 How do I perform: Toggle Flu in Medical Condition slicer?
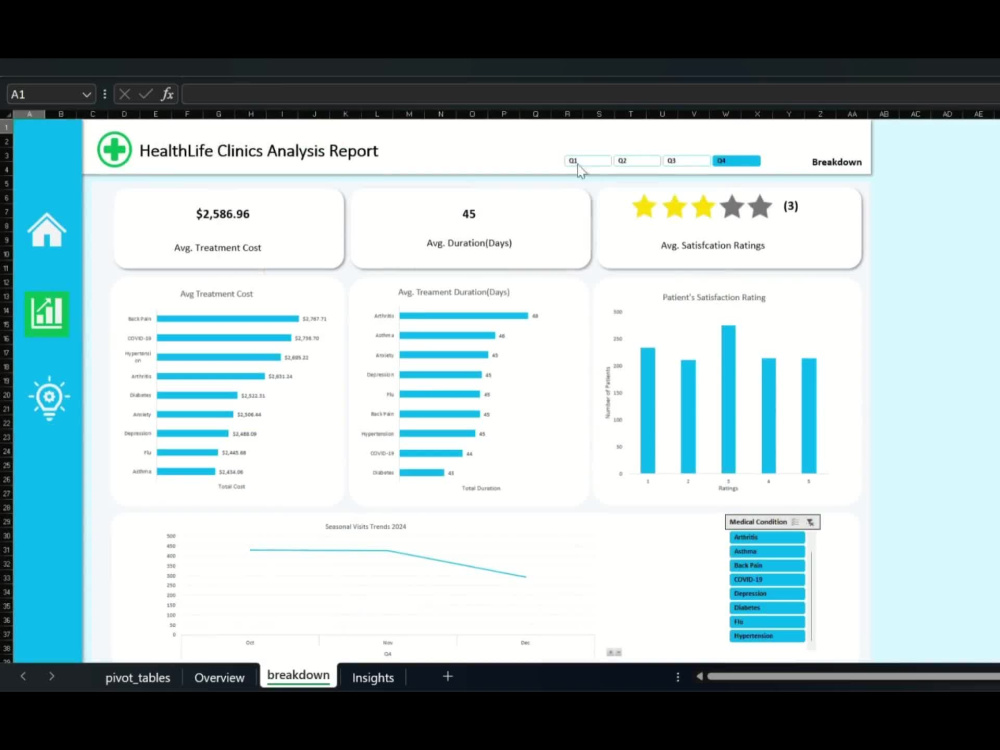tap(767, 622)
